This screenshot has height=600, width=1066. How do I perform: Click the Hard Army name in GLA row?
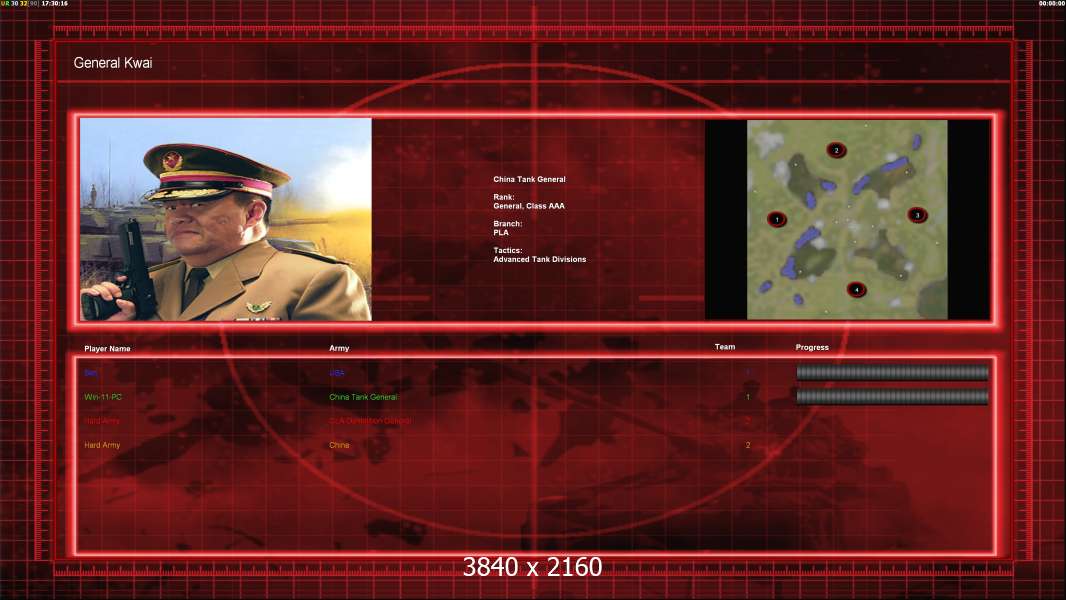[x=102, y=421]
